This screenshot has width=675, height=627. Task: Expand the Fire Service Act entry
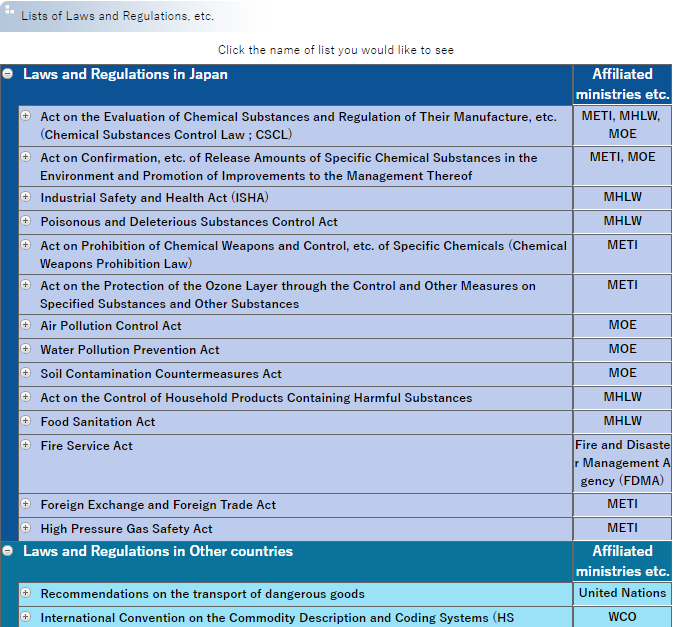26,445
